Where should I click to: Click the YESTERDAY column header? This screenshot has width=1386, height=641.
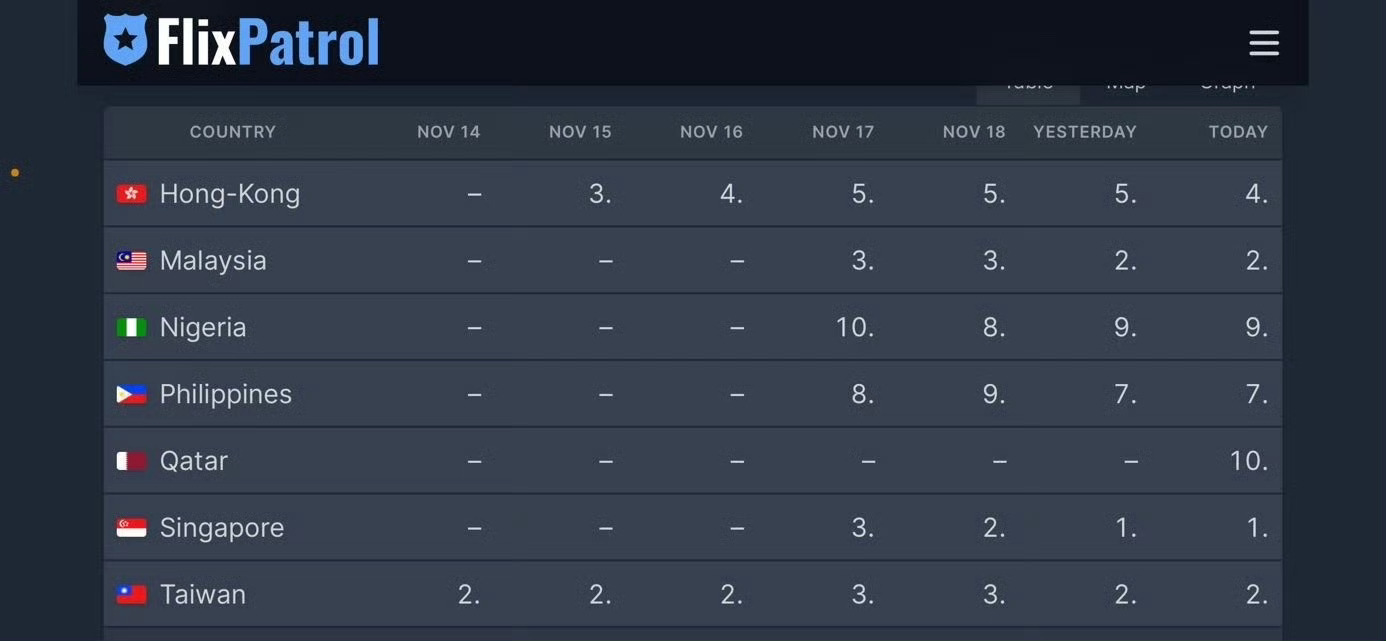1085,132
